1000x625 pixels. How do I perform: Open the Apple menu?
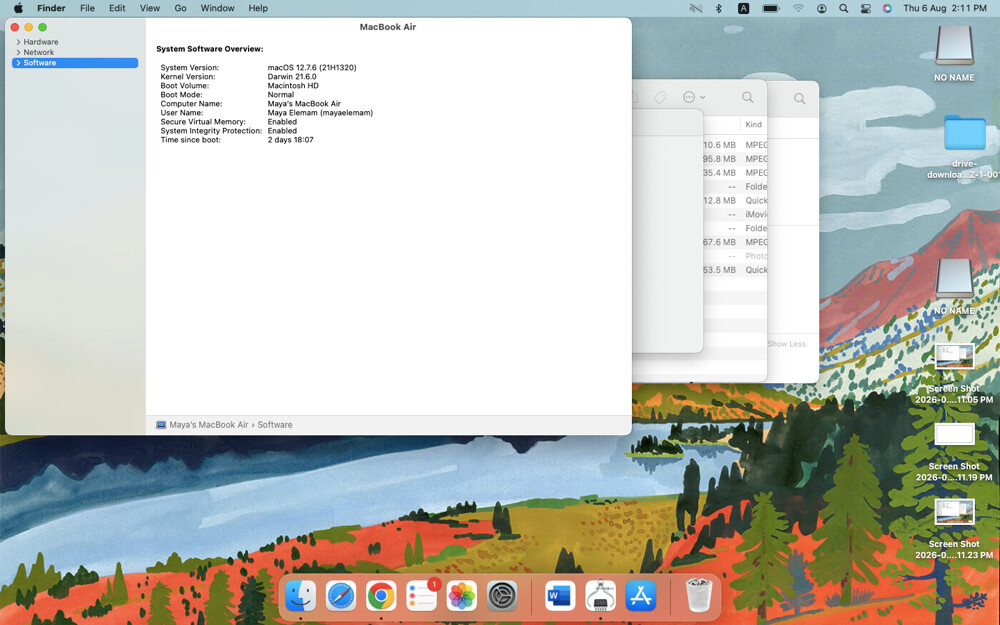pyautogui.click(x=18, y=8)
